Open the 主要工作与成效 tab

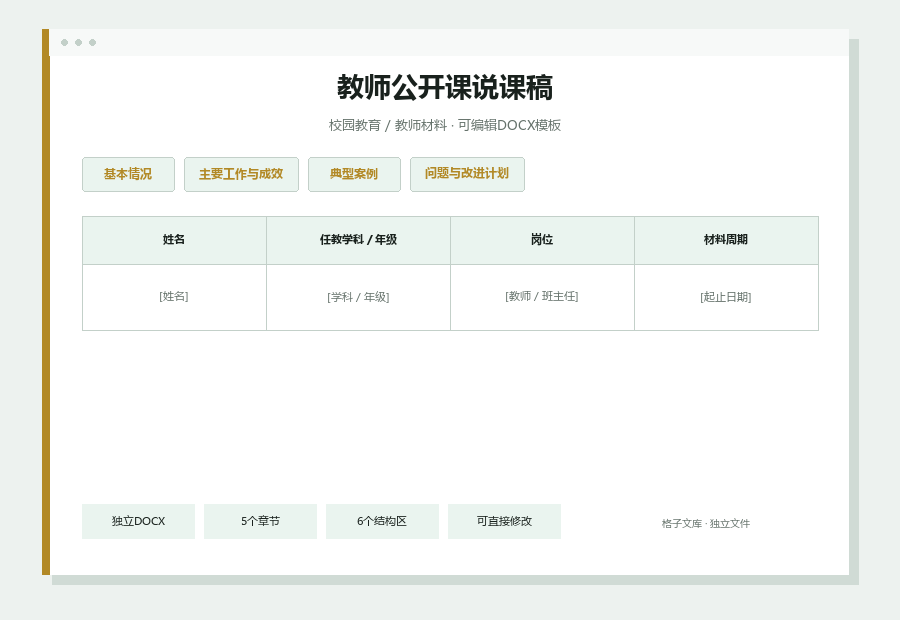241,175
